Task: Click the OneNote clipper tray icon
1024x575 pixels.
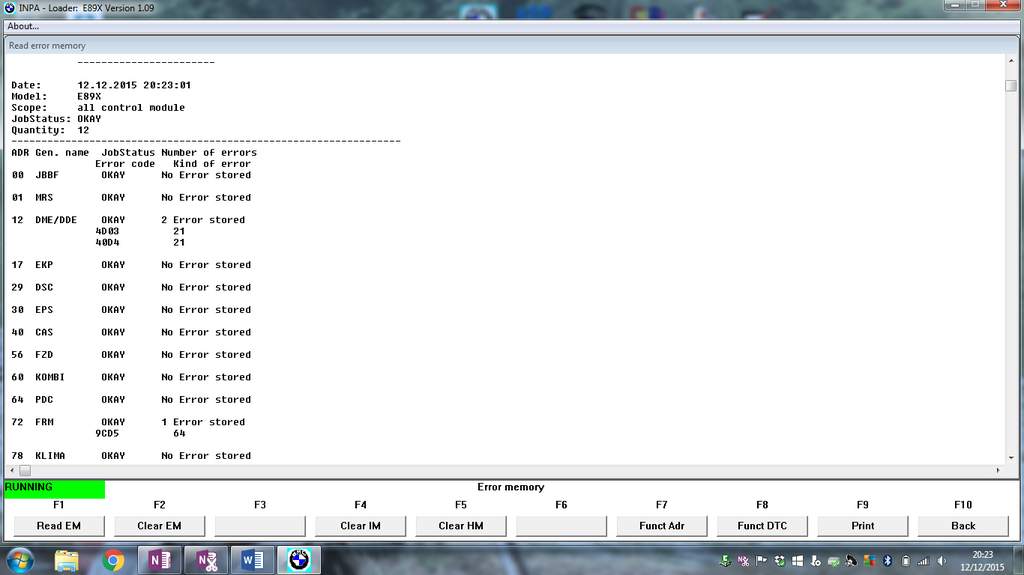Action: 743,561
